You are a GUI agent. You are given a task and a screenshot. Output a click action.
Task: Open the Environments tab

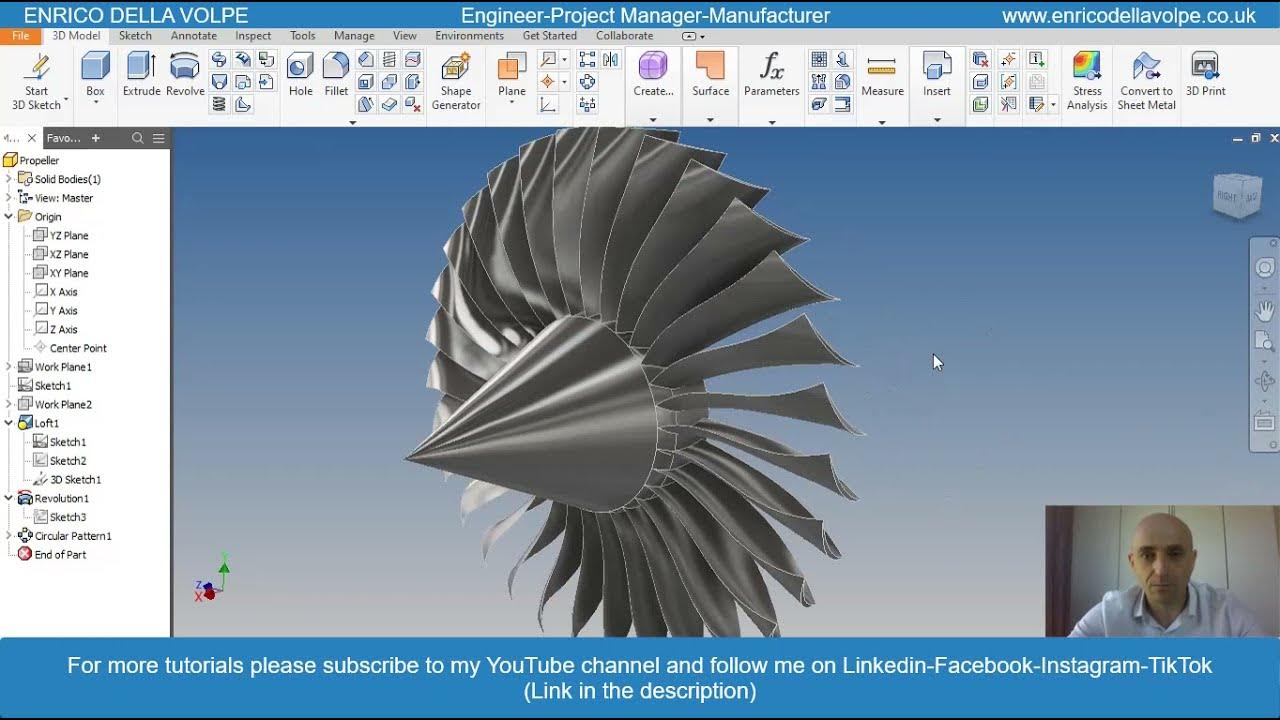click(x=469, y=36)
